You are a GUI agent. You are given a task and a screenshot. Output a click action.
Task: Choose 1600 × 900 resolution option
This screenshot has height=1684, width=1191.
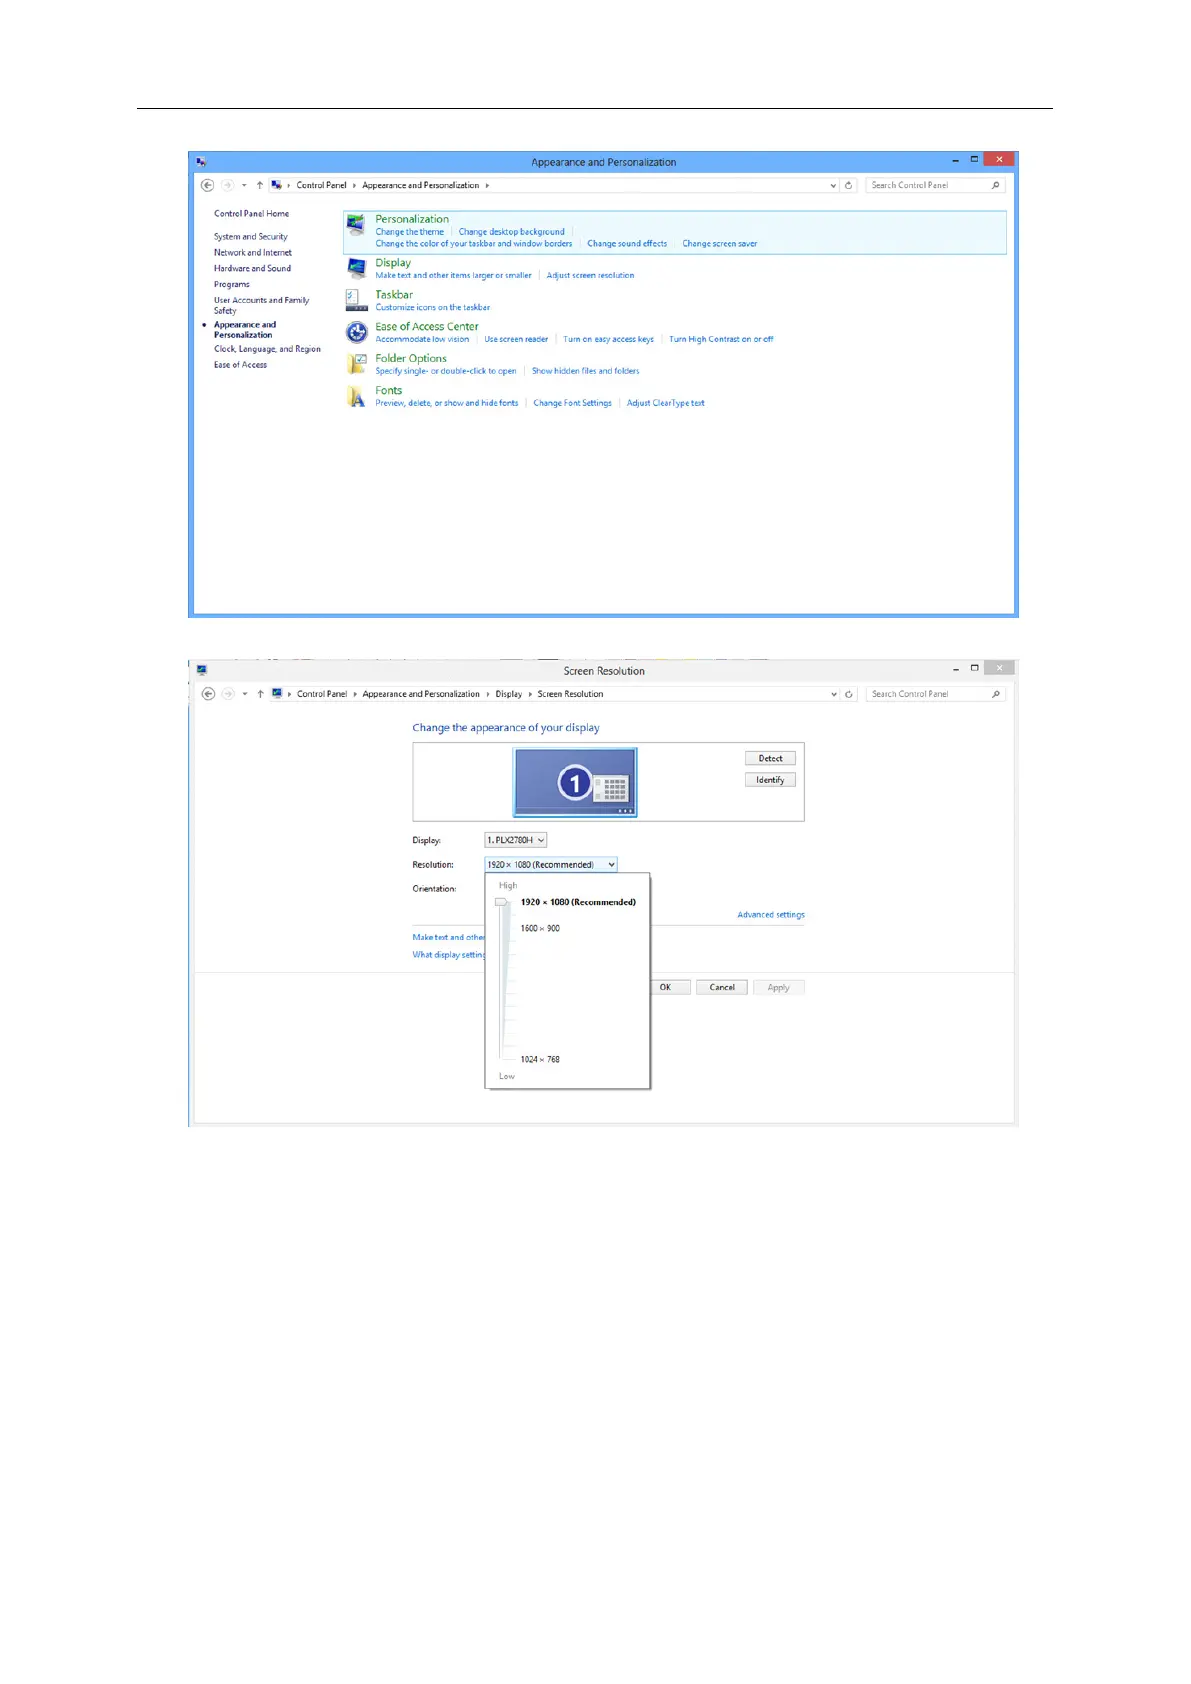click(540, 928)
